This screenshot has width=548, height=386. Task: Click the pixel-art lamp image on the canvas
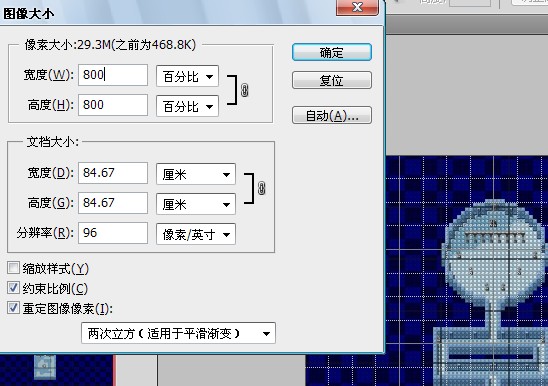click(x=491, y=292)
